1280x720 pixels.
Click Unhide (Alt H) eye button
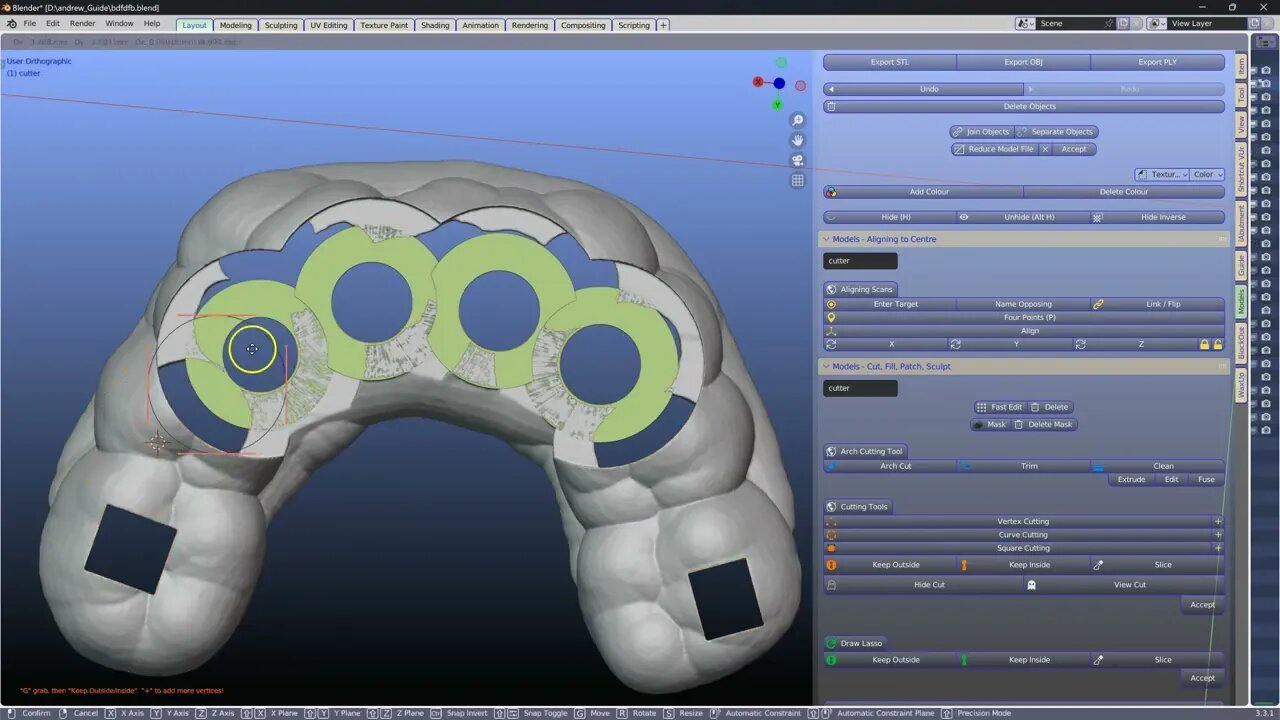[1024, 217]
